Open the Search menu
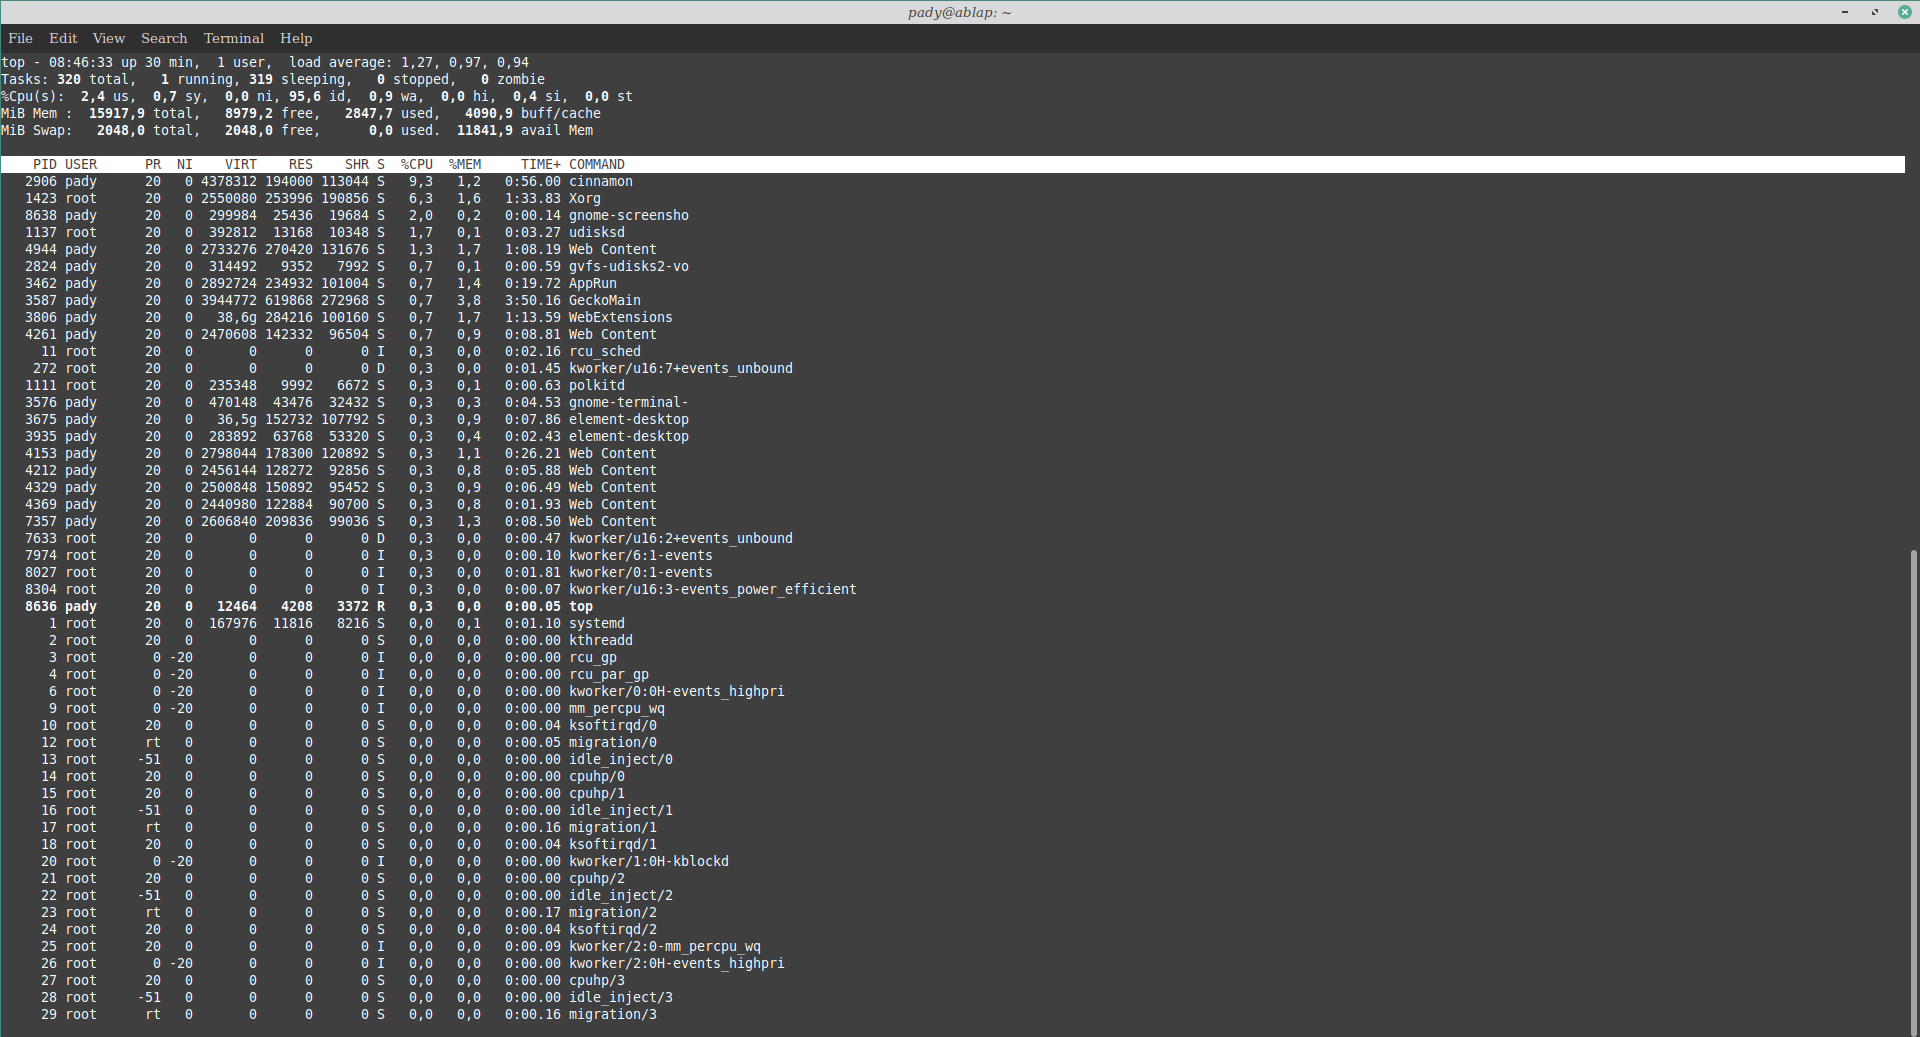 [x=164, y=38]
